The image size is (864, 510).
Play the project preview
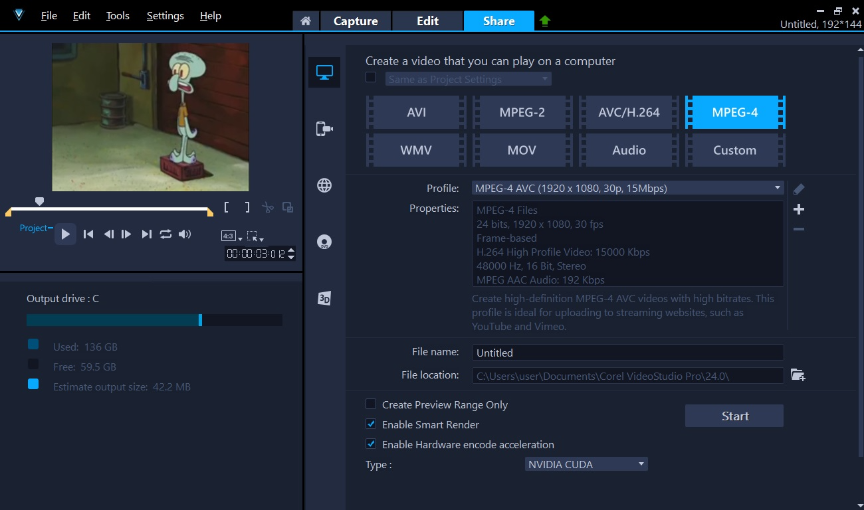(65, 234)
